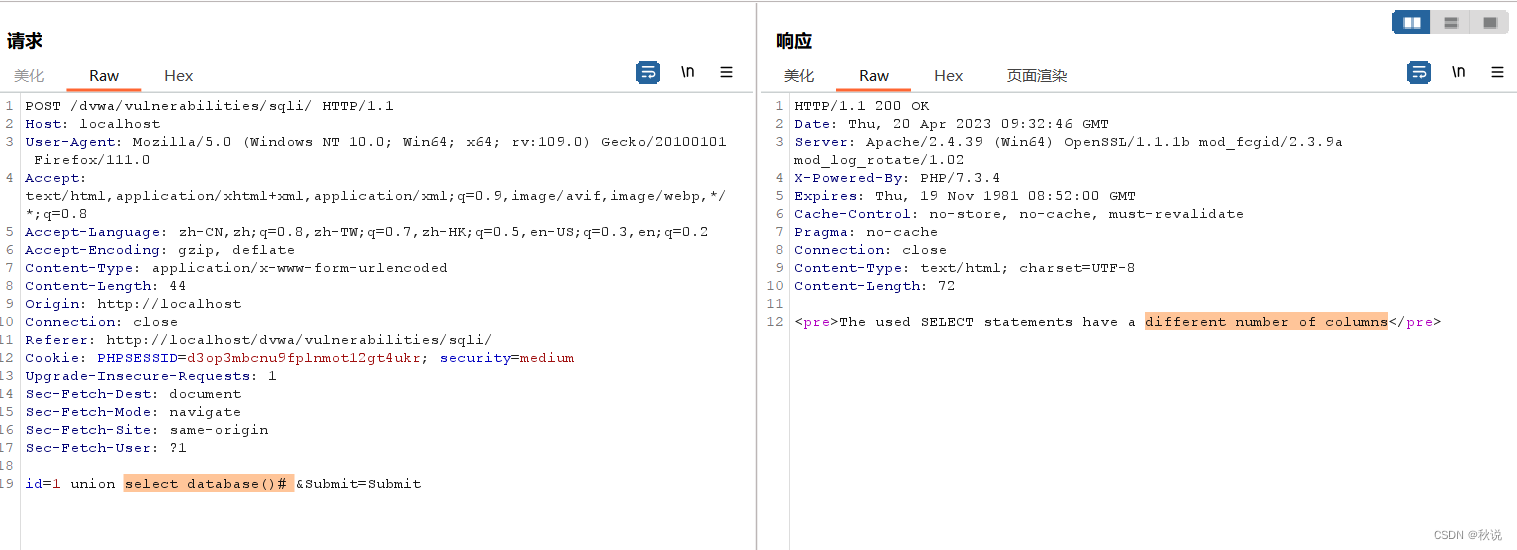Toggle word wrap icon in request panel
1517x550 pixels.
pyautogui.click(x=648, y=72)
